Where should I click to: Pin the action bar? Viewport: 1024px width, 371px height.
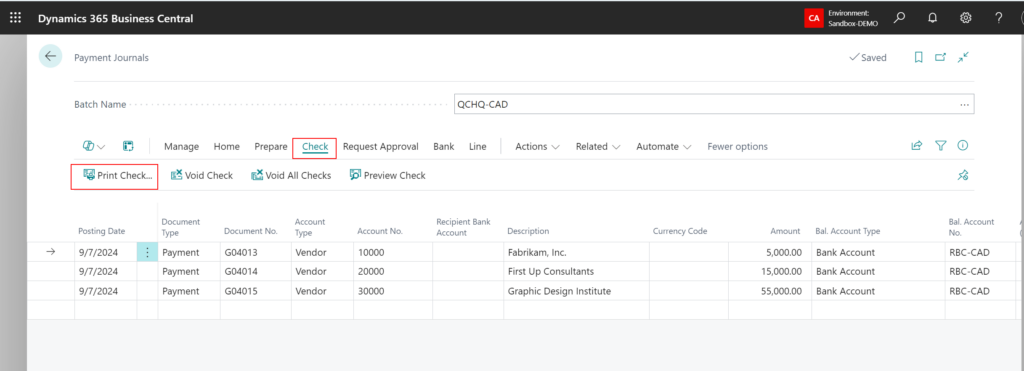point(963,175)
